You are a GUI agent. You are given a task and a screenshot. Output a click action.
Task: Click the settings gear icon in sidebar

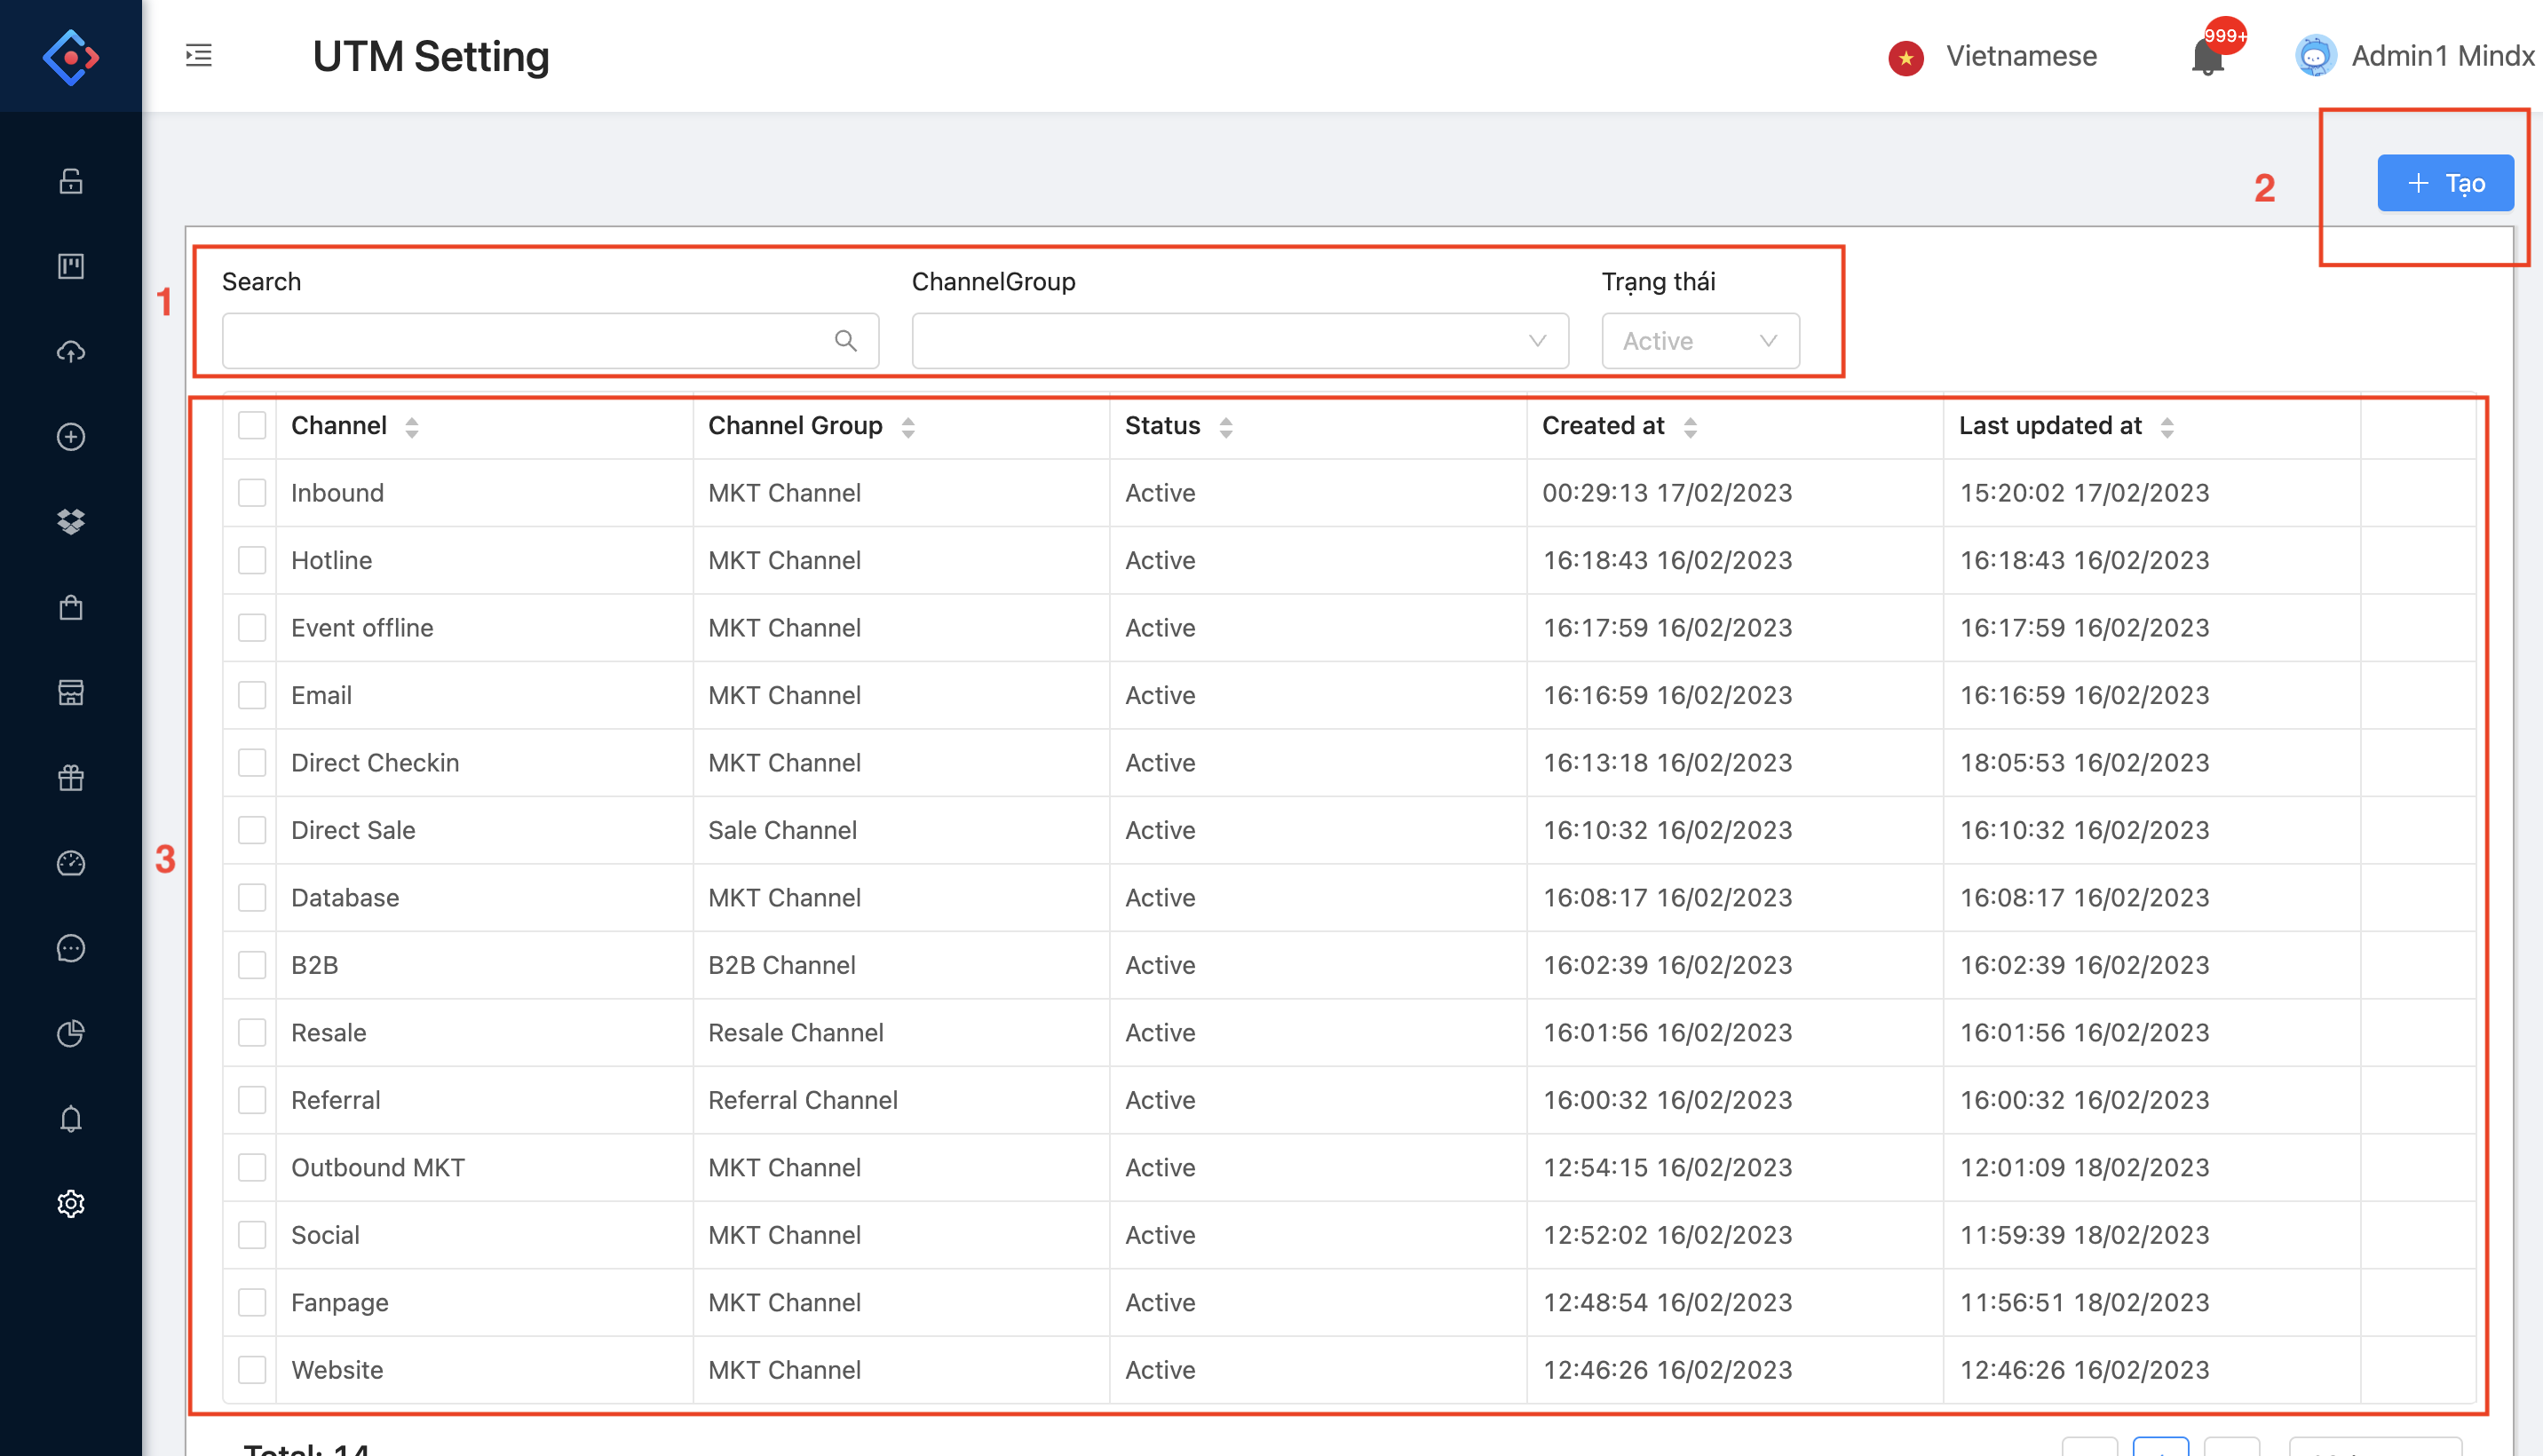70,1203
